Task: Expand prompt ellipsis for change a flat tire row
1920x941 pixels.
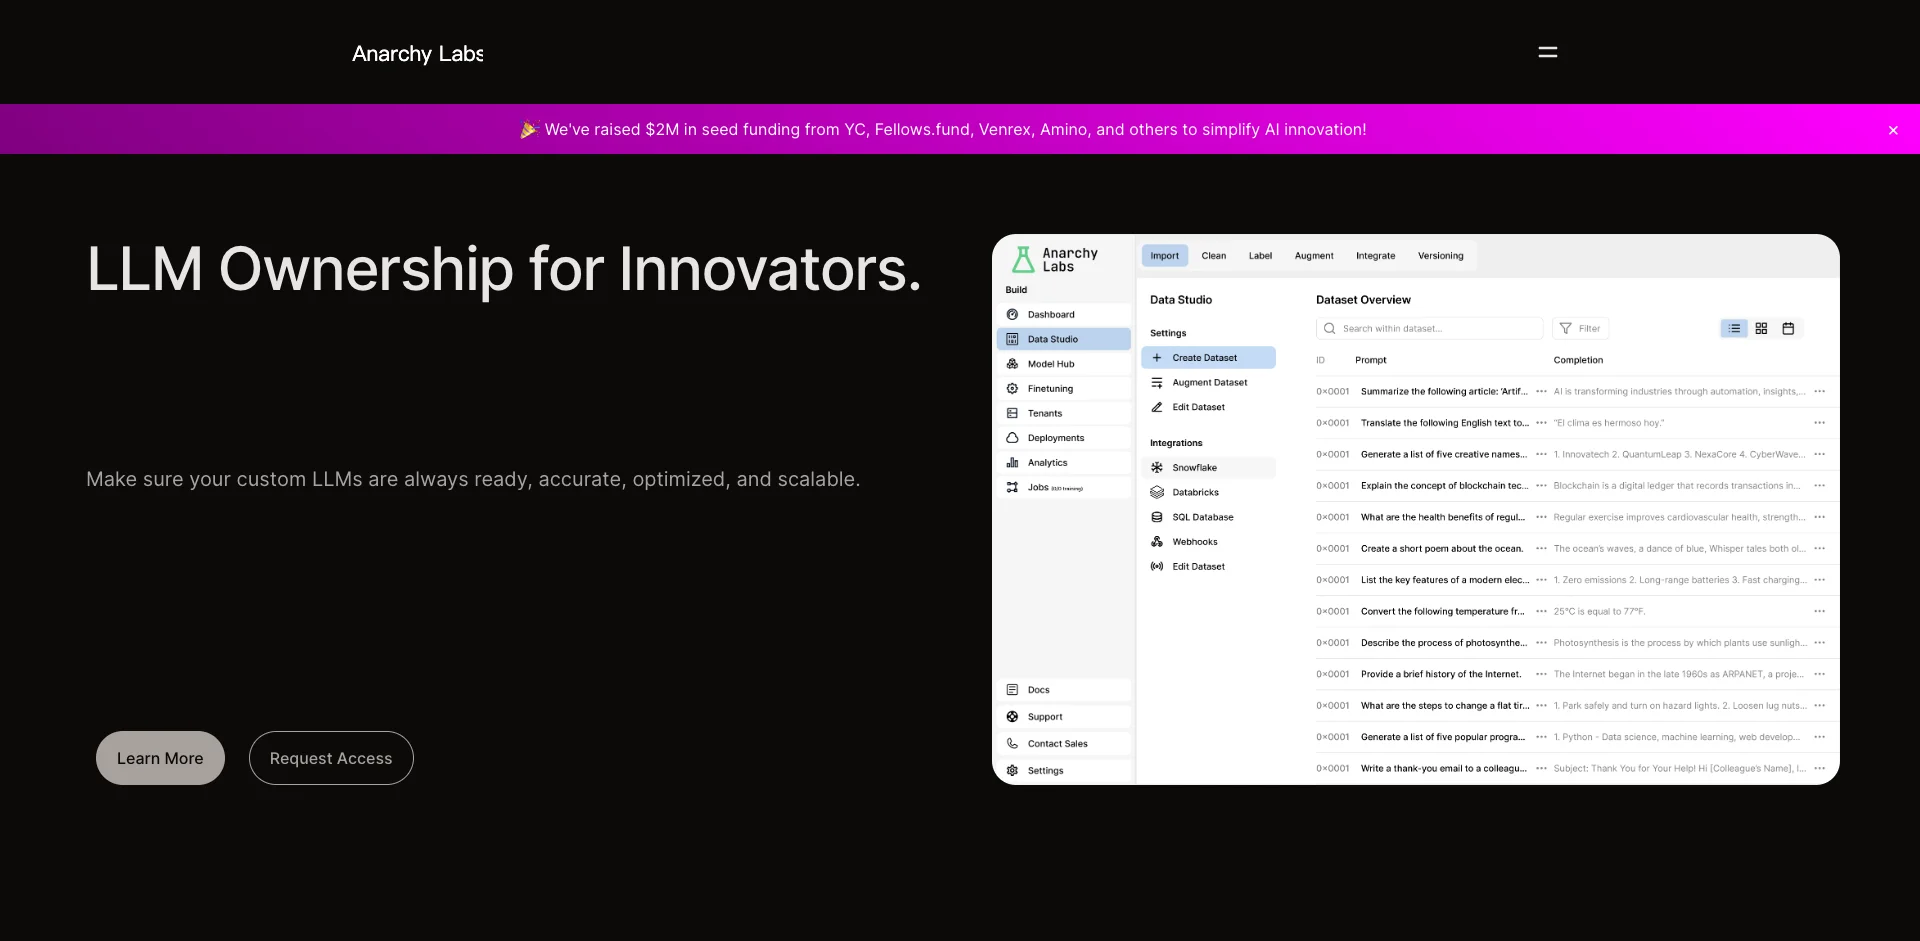Action: (x=1541, y=705)
